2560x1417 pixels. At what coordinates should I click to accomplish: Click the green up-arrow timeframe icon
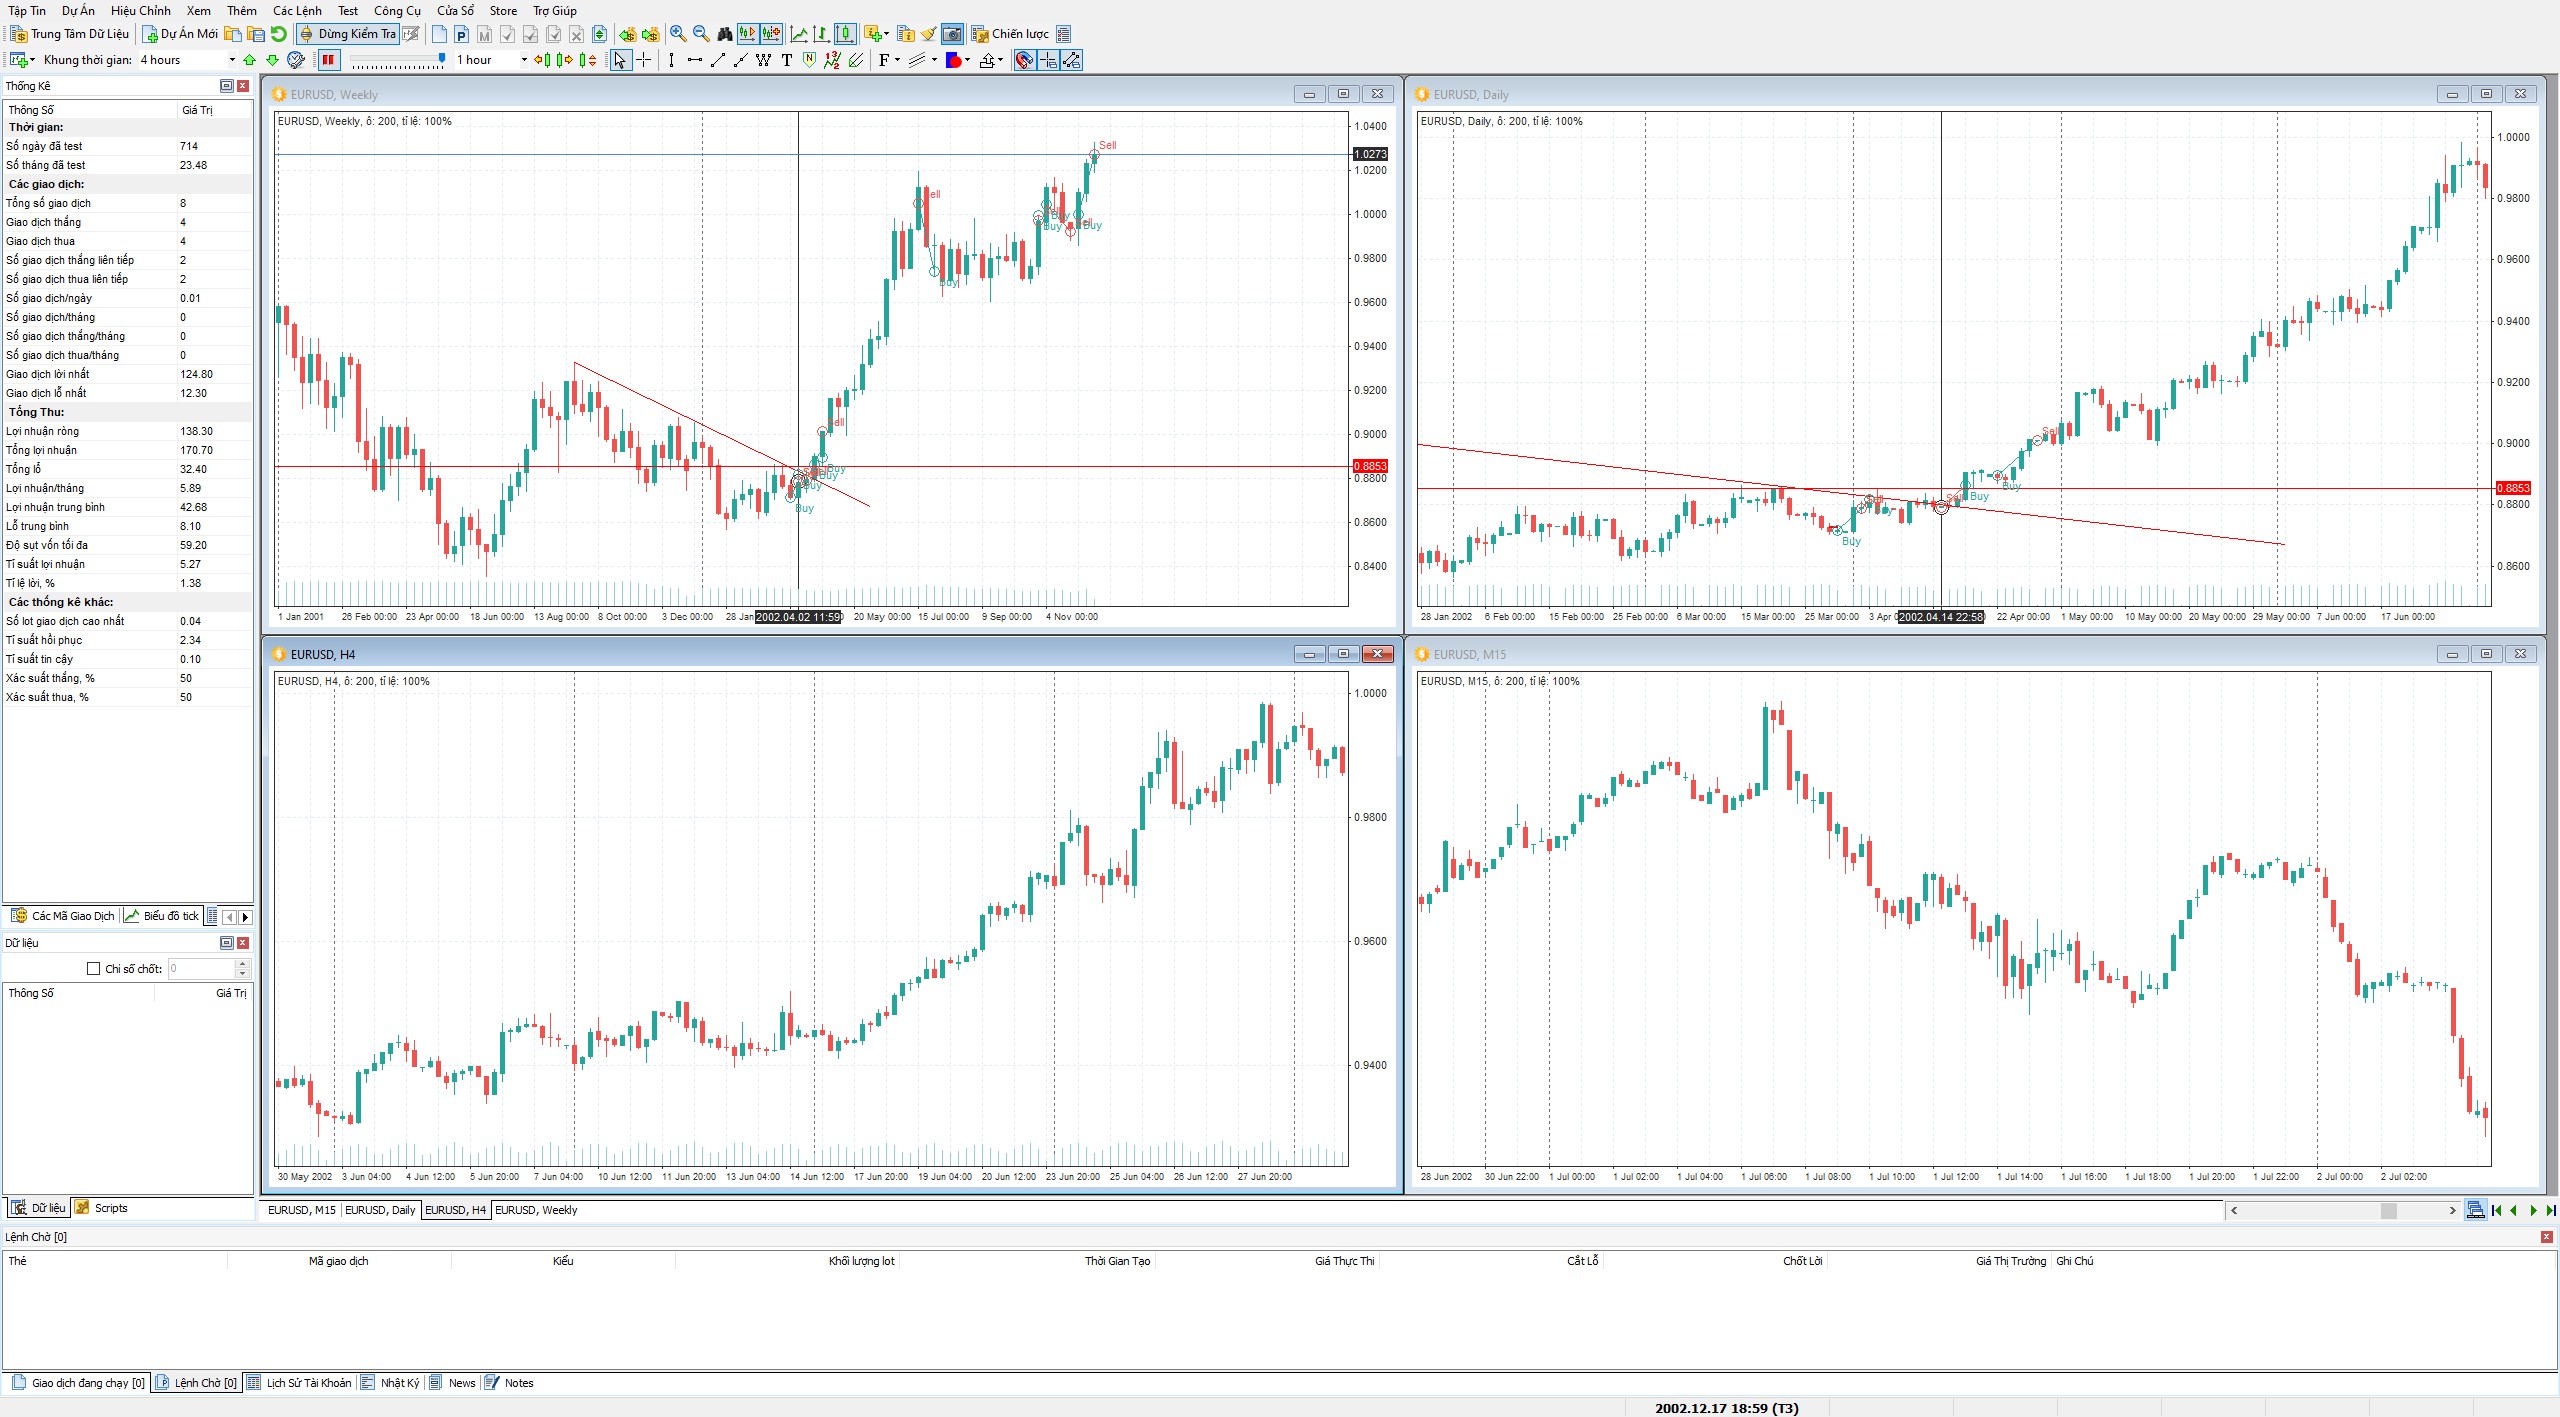pos(250,60)
